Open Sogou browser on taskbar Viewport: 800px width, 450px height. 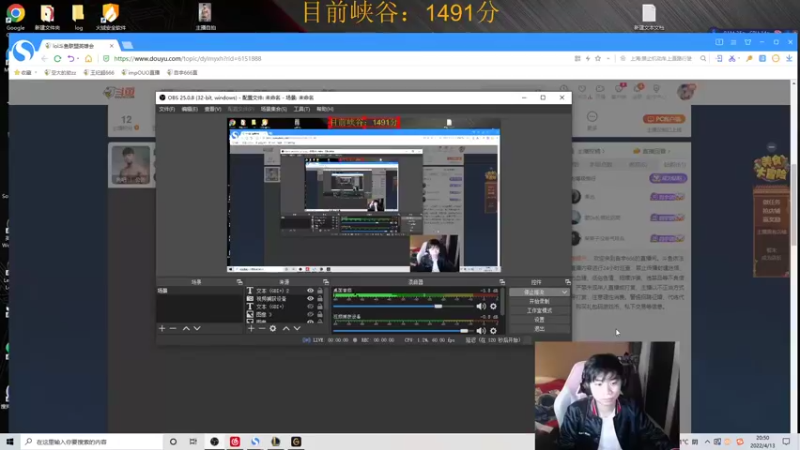coord(255,442)
